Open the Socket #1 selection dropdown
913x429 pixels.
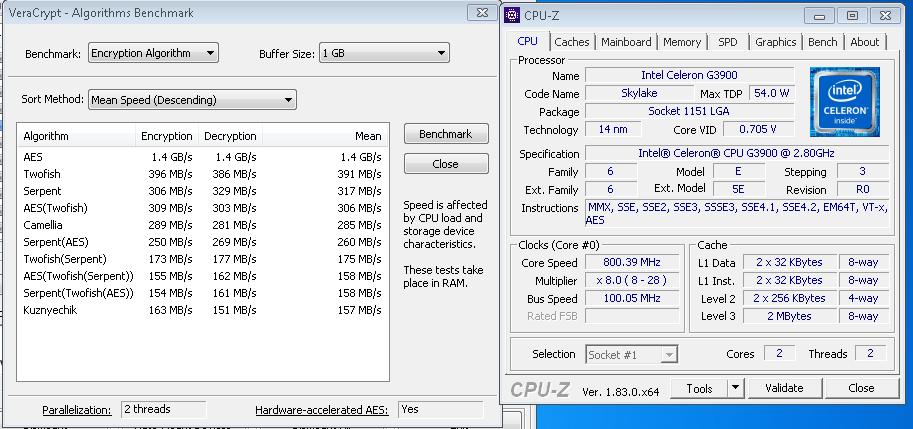coord(631,354)
